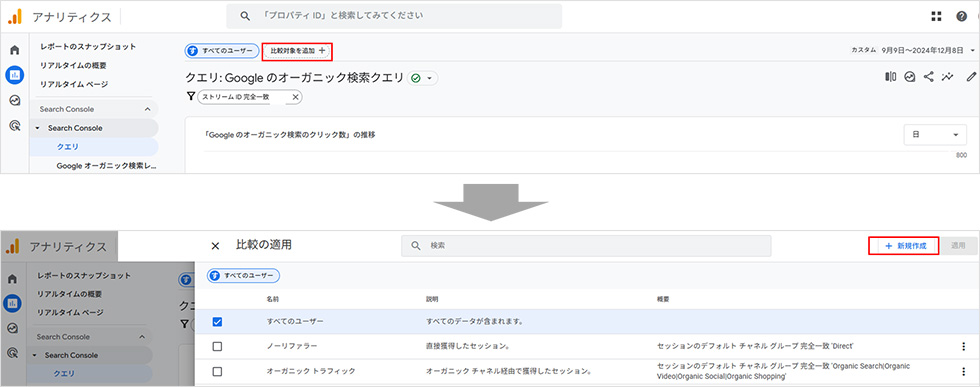Screen dimensions: 980x387
Task: Click 概要 column header
Action: pyautogui.click(x=663, y=299)
